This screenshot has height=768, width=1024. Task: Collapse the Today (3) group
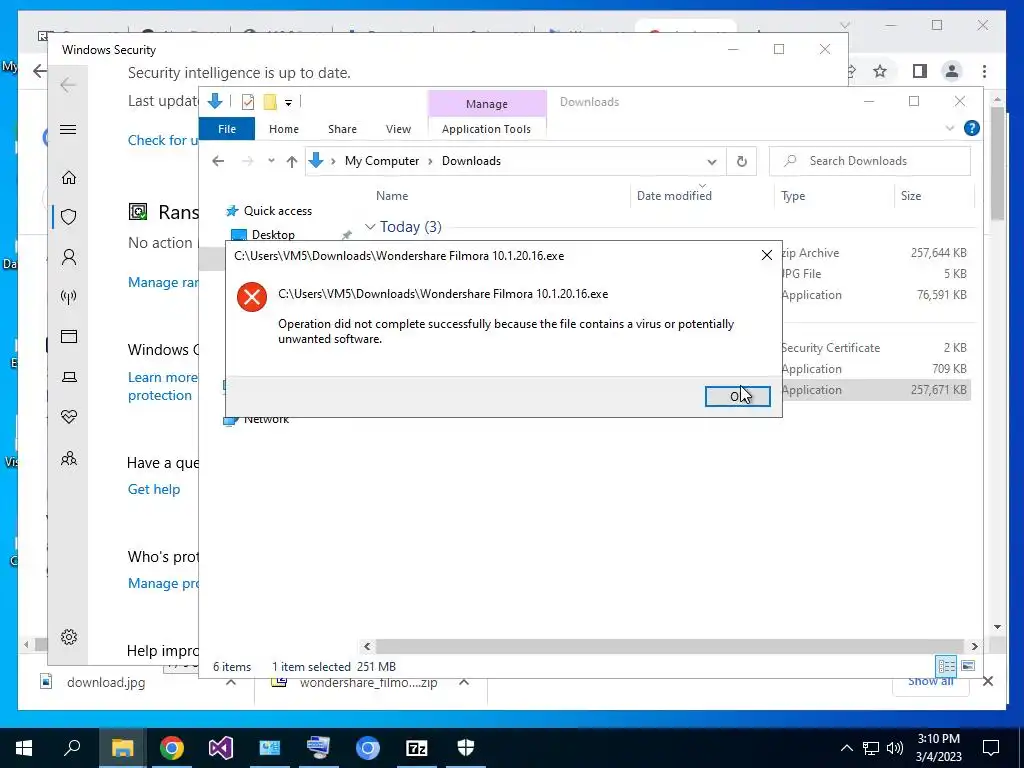point(370,227)
